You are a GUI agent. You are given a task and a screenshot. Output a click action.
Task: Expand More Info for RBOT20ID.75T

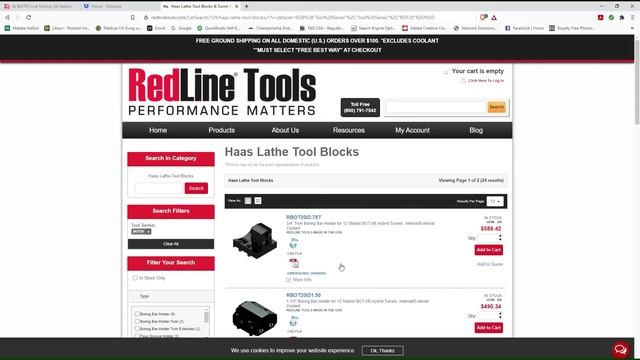tap(299, 280)
